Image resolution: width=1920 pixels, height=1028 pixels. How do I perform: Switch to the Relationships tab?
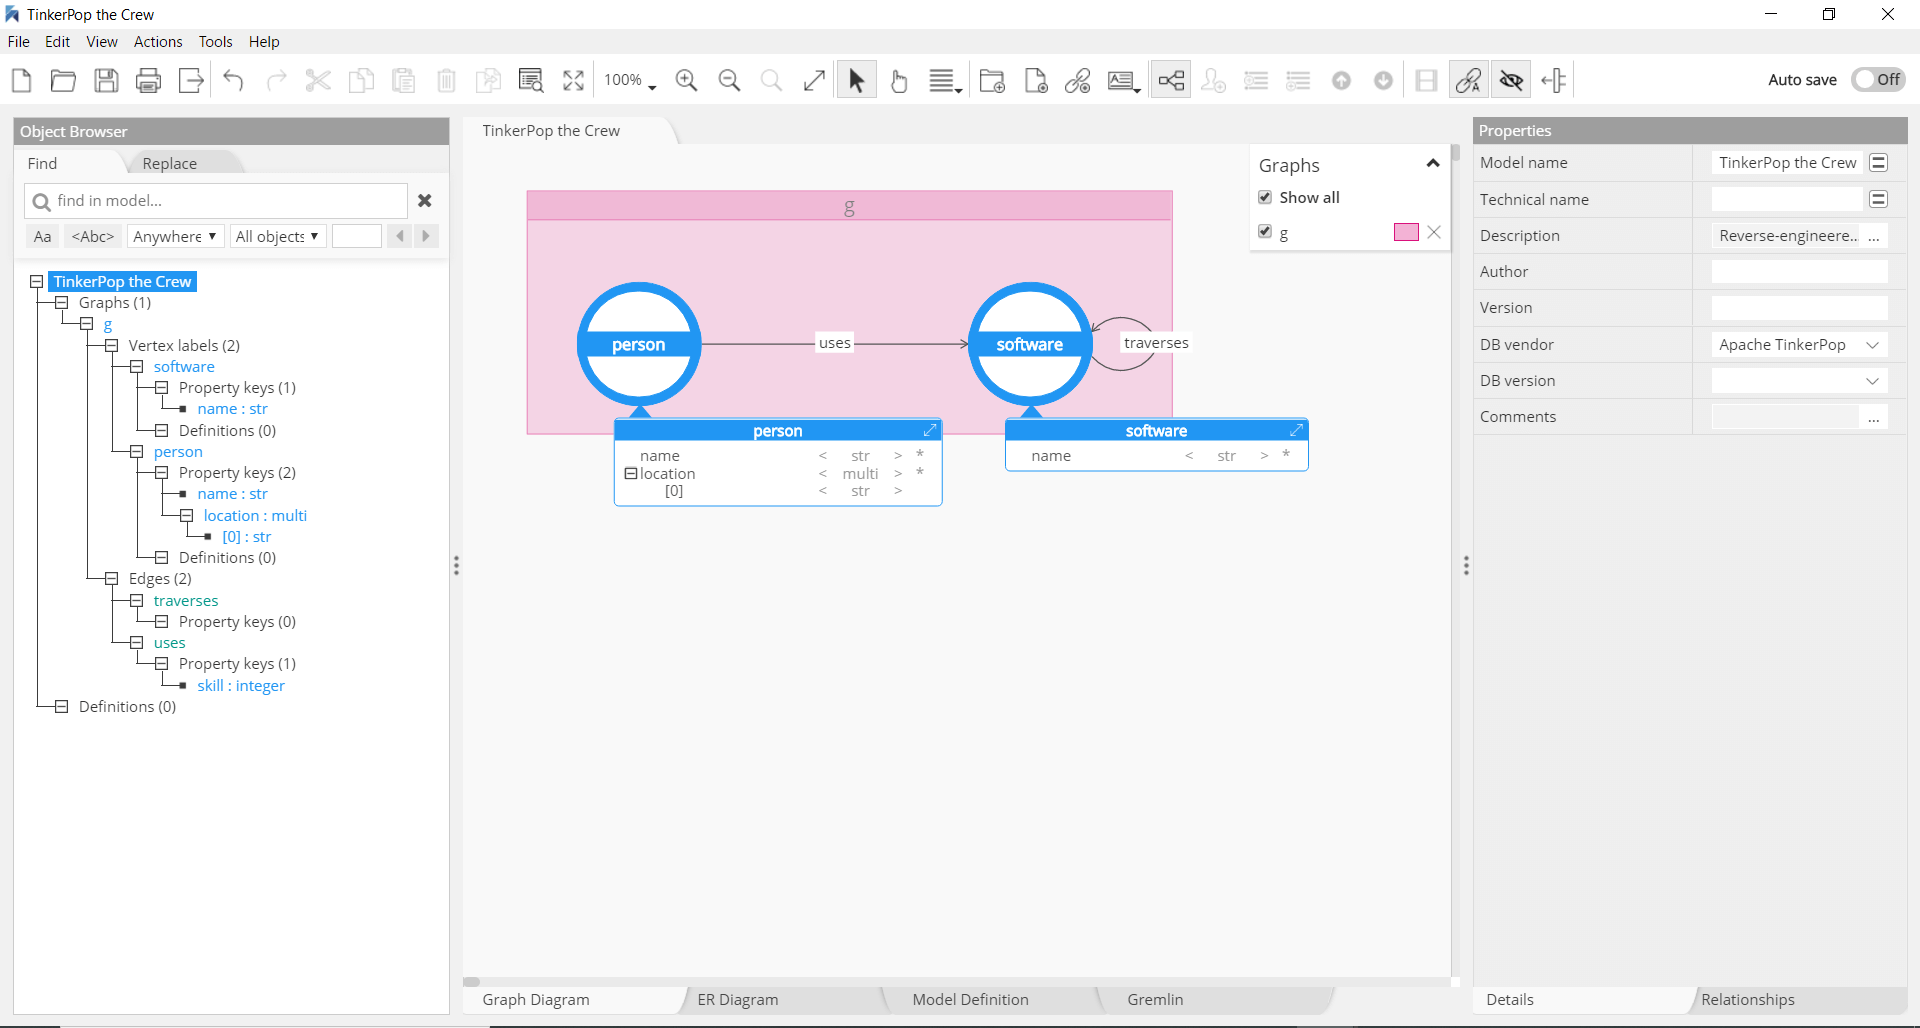pos(1748,1000)
